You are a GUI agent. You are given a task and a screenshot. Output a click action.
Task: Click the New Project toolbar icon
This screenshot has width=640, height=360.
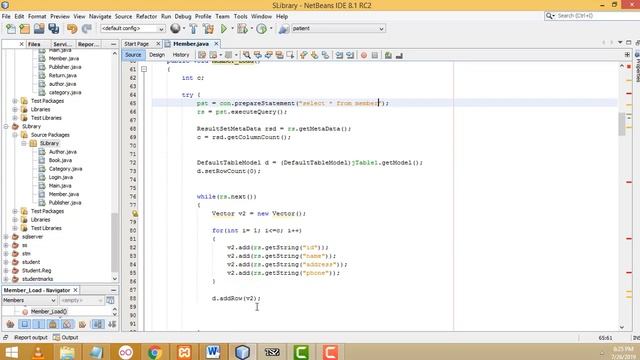point(25,29)
